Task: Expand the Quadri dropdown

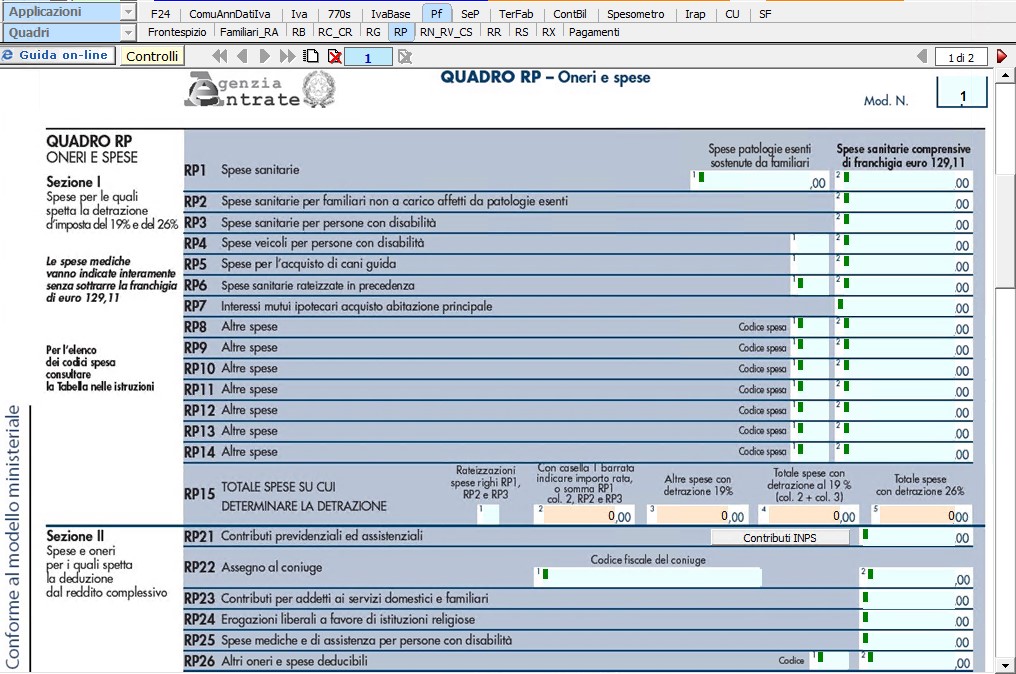Action: [128, 32]
